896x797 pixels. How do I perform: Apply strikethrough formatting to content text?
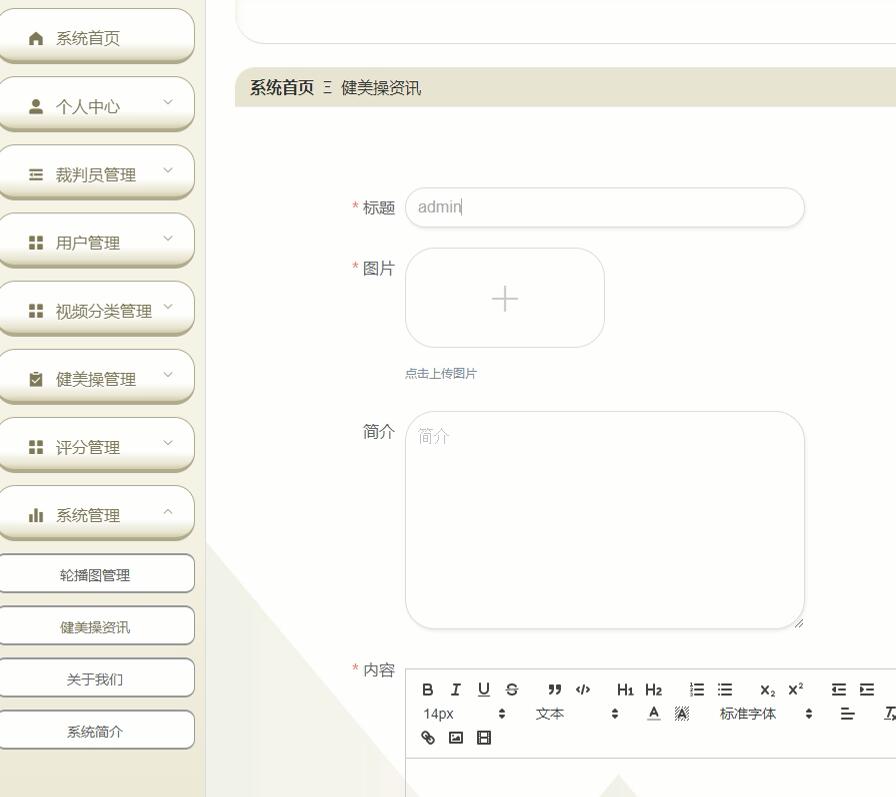(511, 689)
